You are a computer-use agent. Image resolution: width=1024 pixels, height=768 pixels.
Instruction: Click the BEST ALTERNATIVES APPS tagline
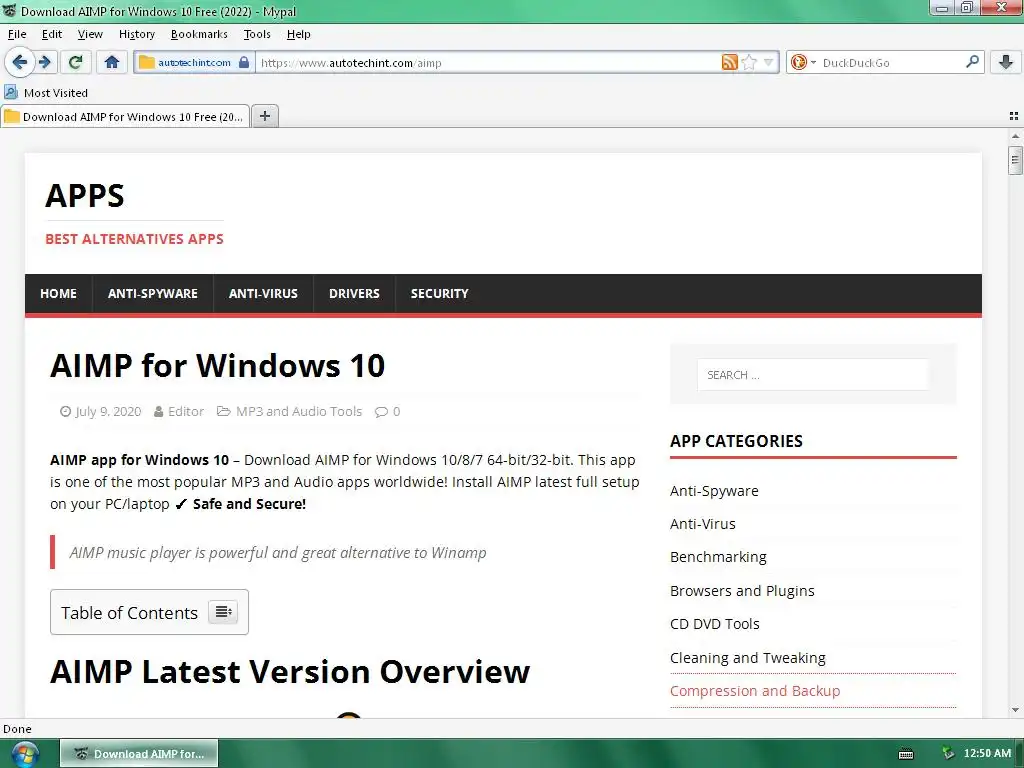[x=134, y=239]
